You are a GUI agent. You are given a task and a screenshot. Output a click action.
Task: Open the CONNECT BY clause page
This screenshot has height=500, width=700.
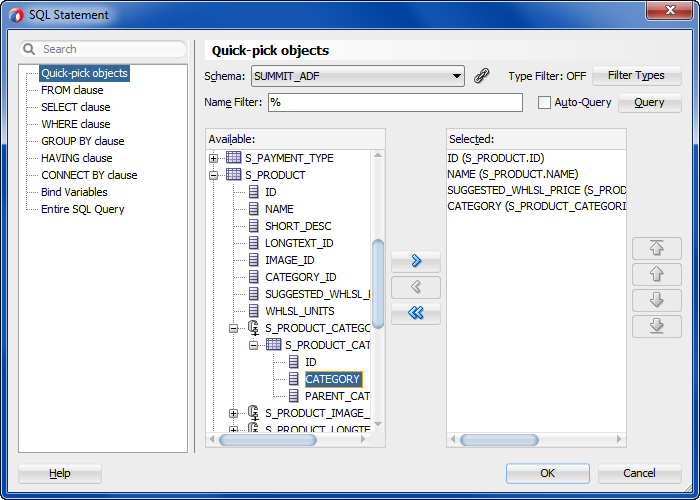89,175
